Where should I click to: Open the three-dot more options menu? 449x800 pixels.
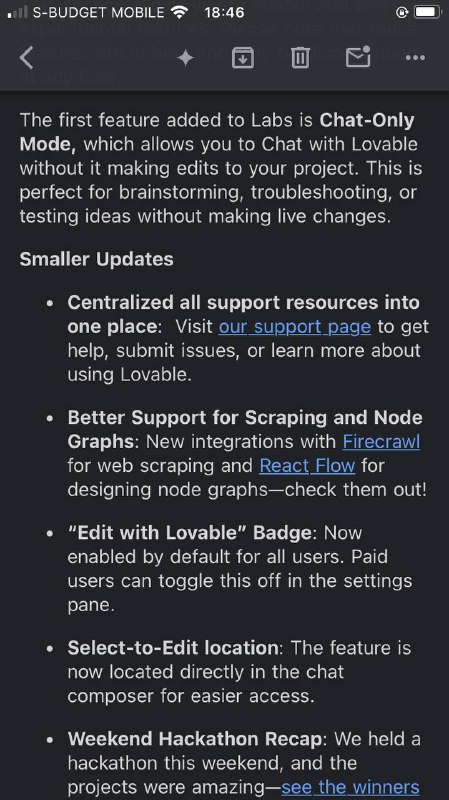(x=415, y=58)
